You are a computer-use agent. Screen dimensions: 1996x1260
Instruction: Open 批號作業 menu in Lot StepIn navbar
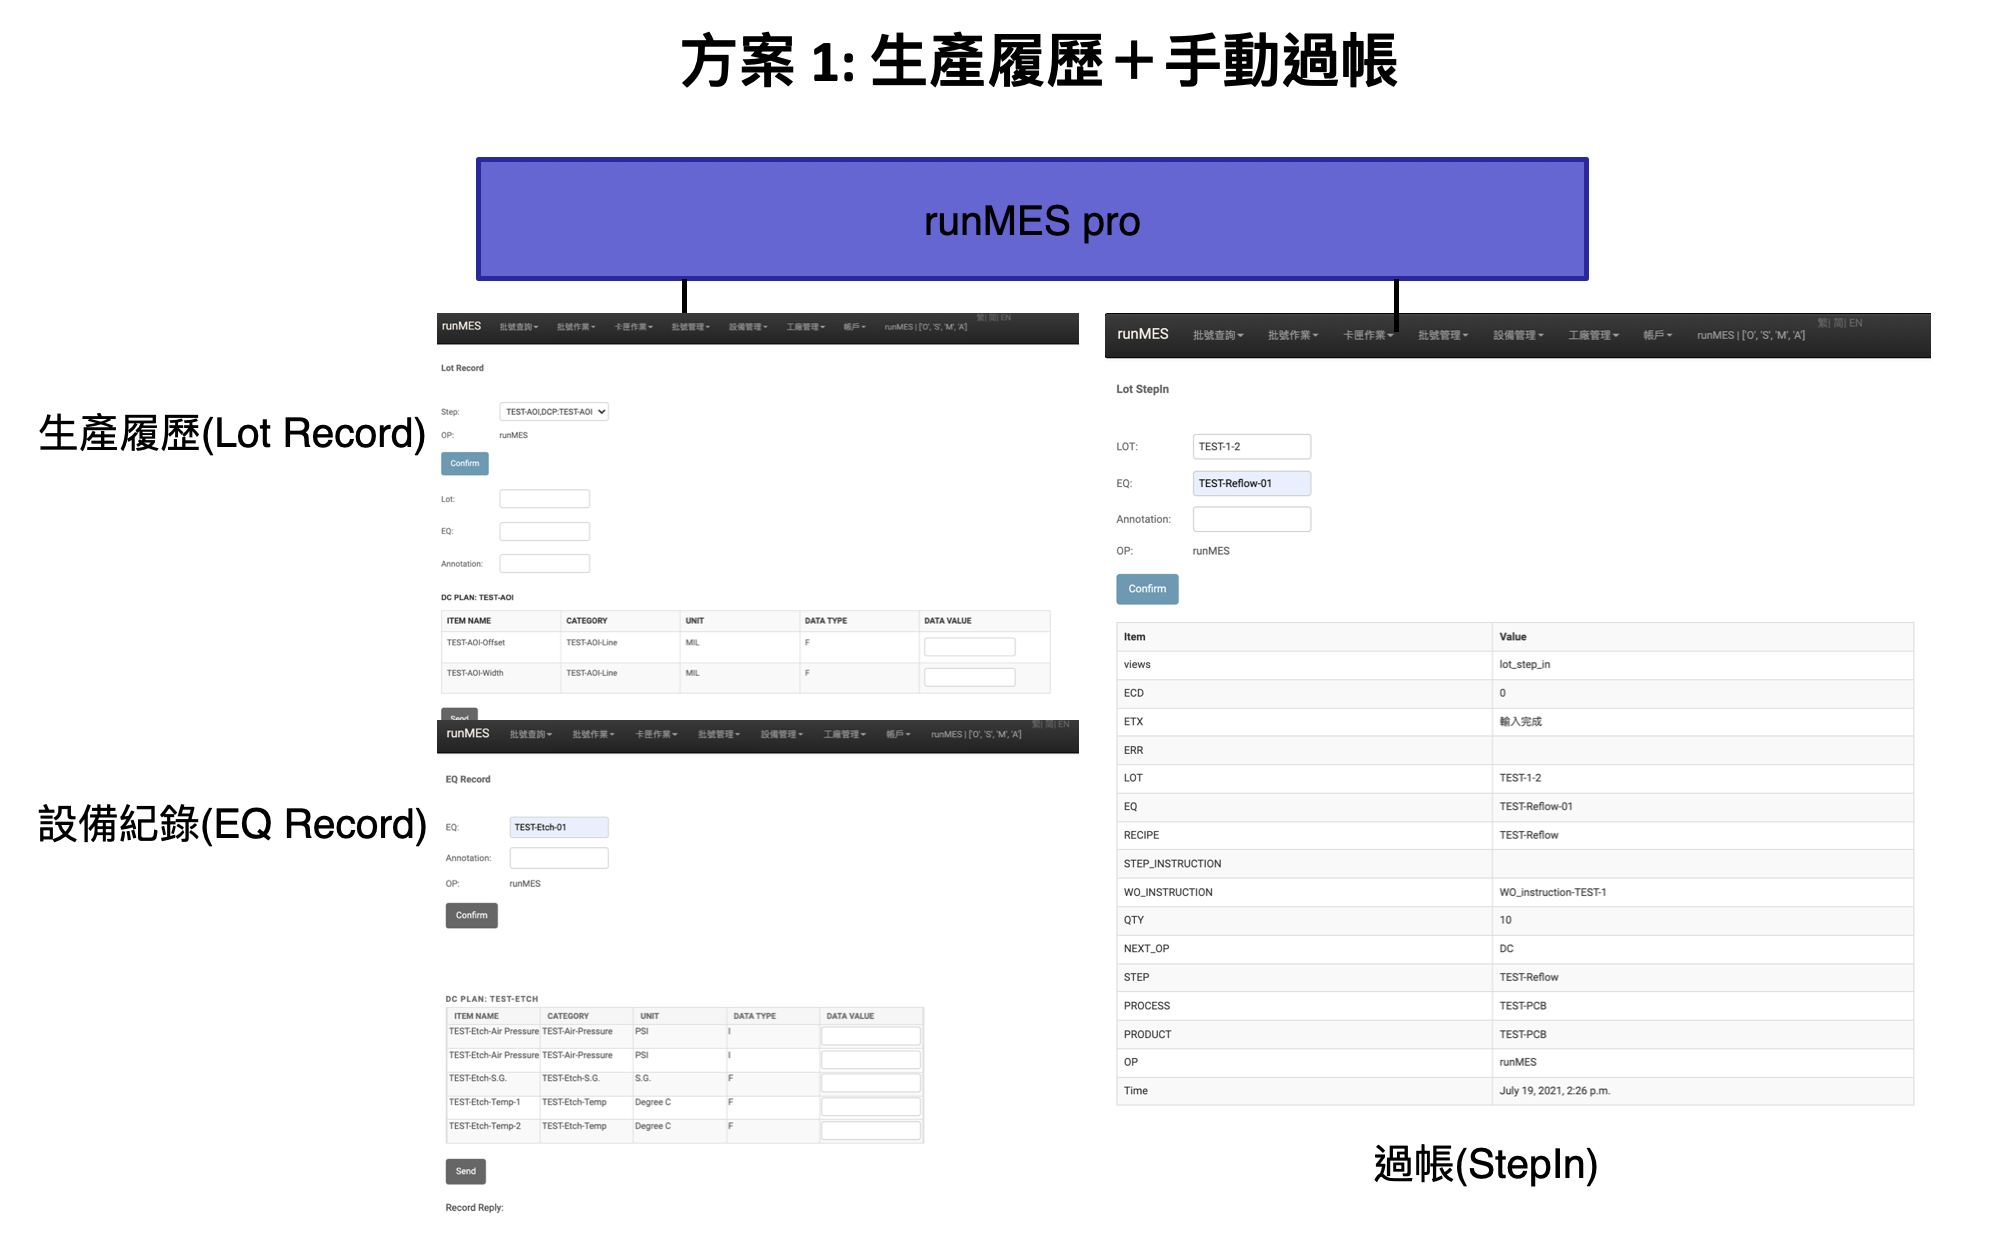coord(1292,335)
